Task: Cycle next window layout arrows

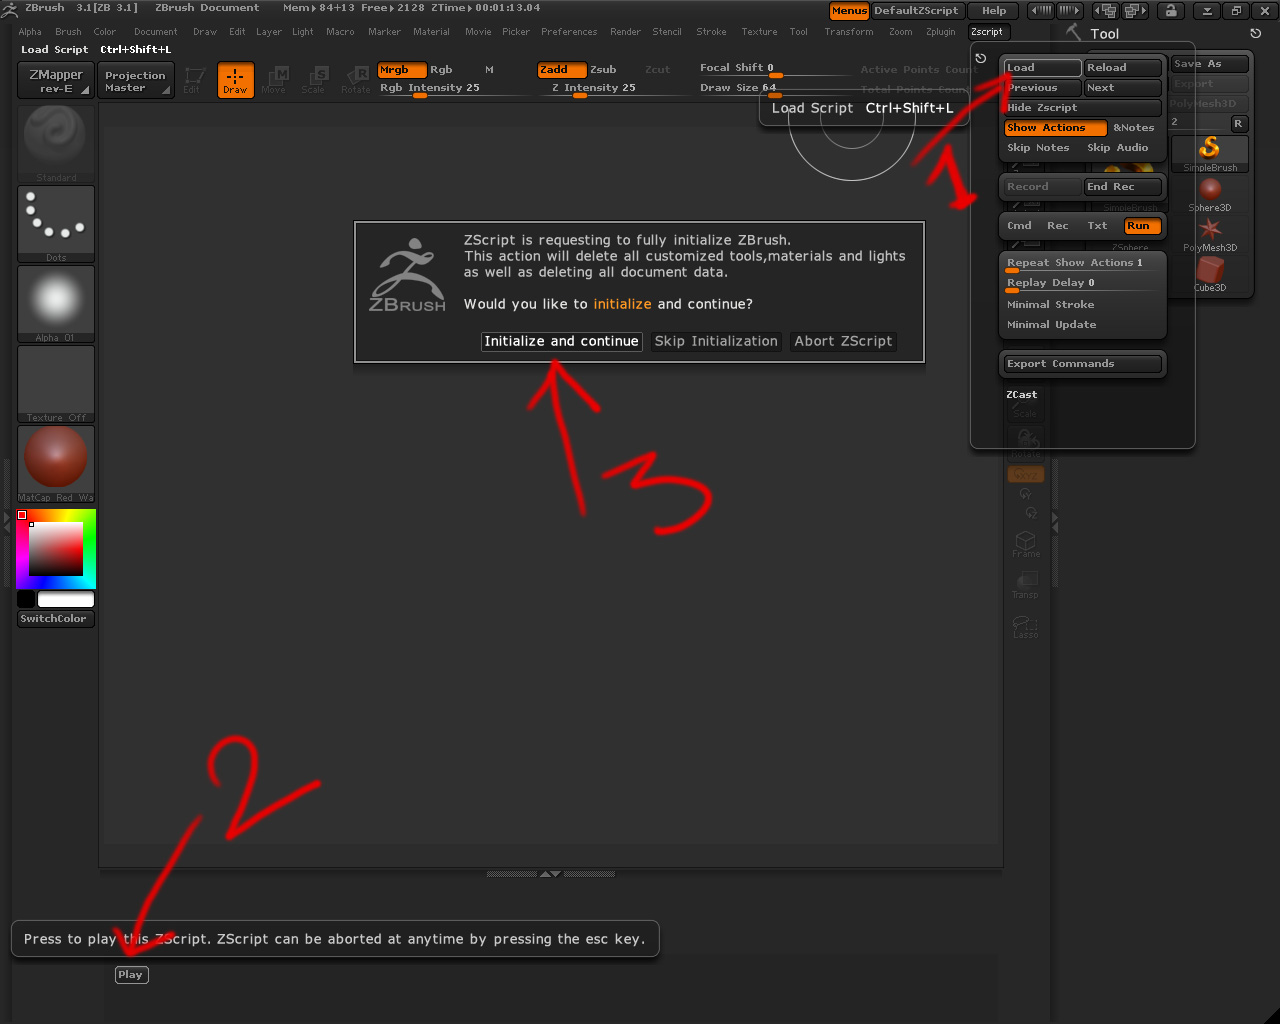Action: 1134,11
